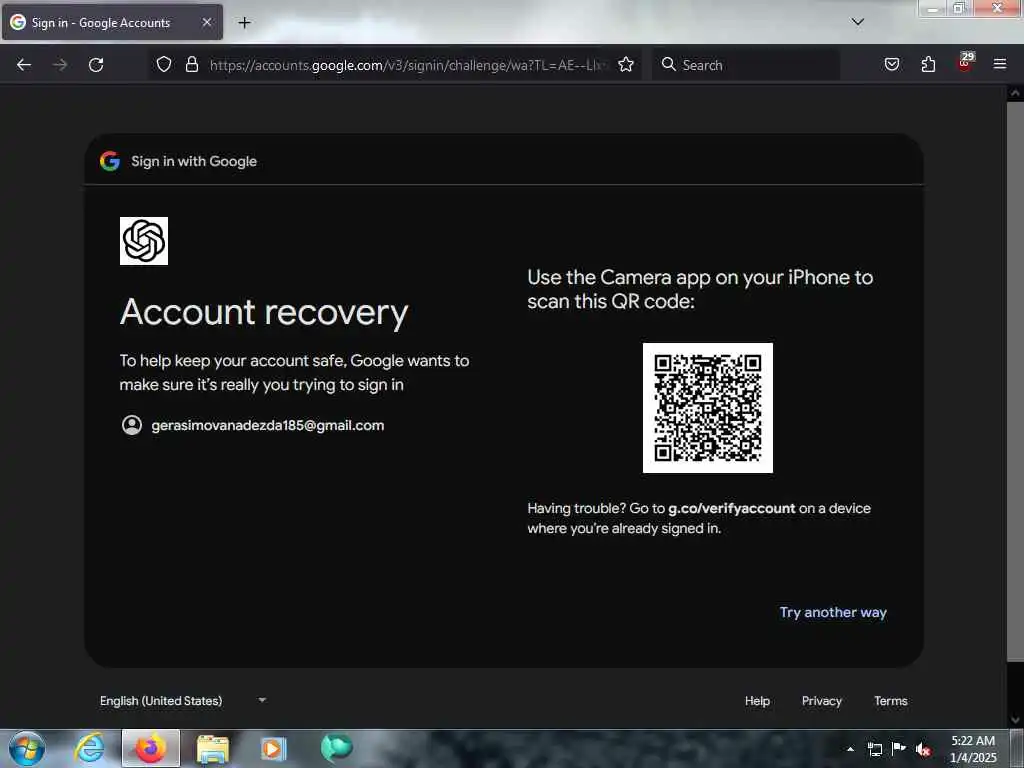Open the Action Center flag icon
The image size is (1024, 768).
(899, 748)
